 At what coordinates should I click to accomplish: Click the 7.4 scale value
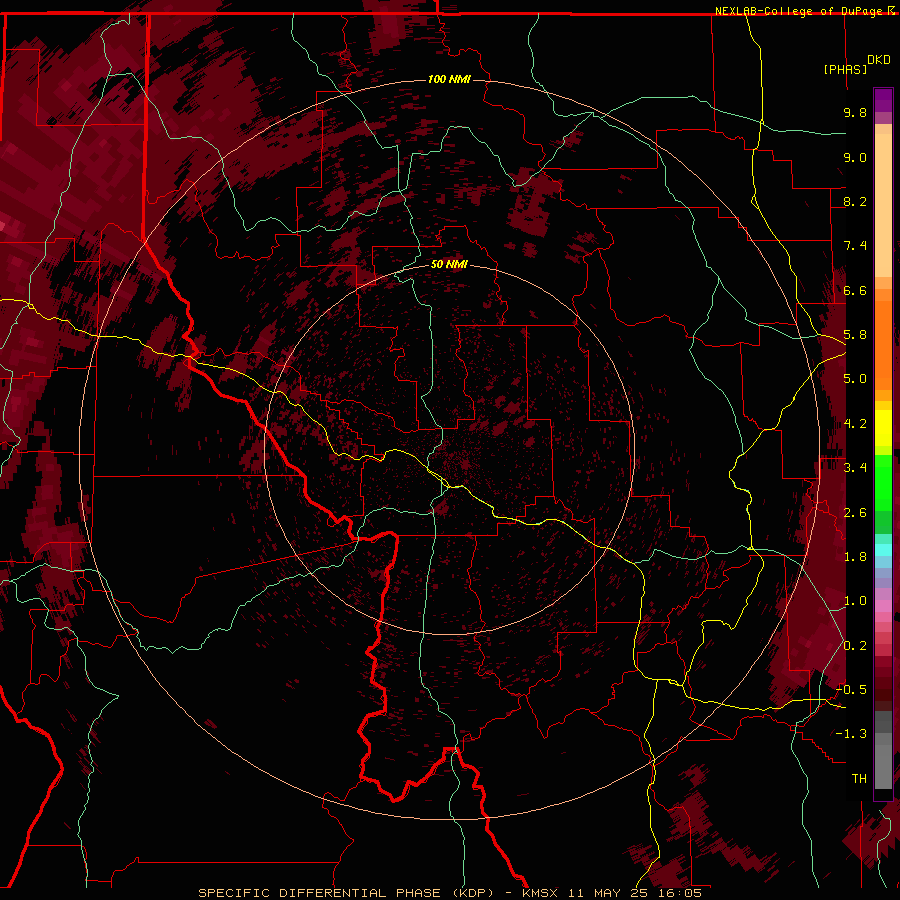click(855, 246)
